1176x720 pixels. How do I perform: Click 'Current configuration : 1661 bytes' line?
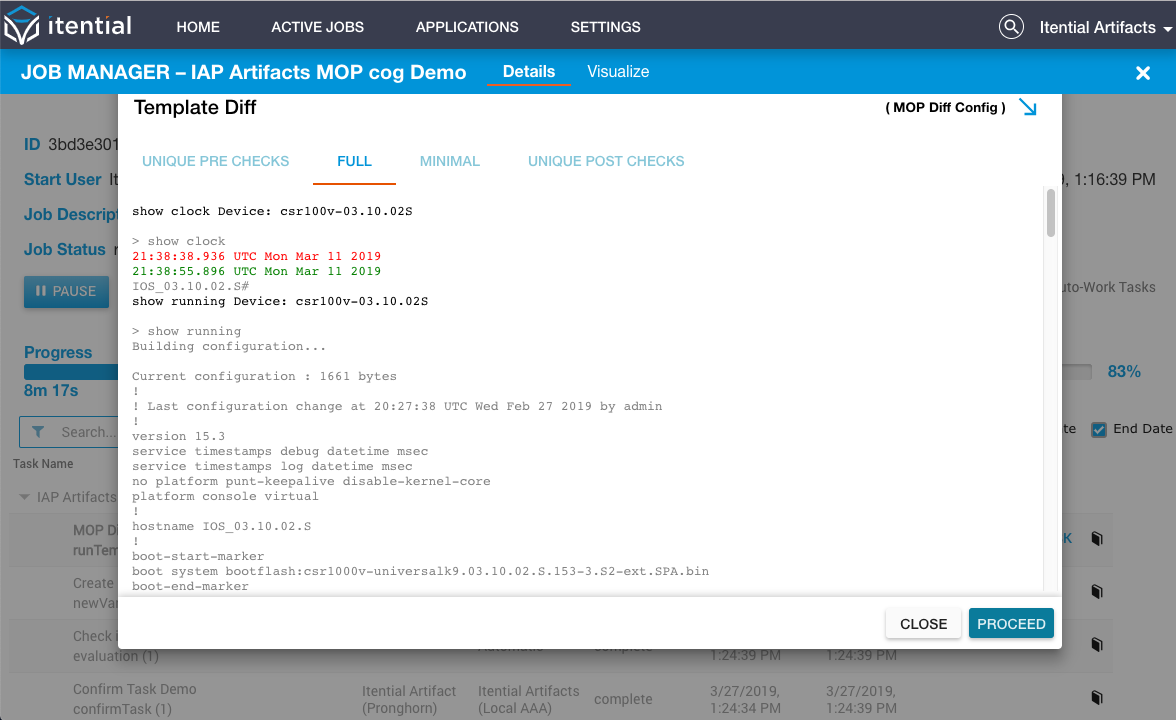264,376
